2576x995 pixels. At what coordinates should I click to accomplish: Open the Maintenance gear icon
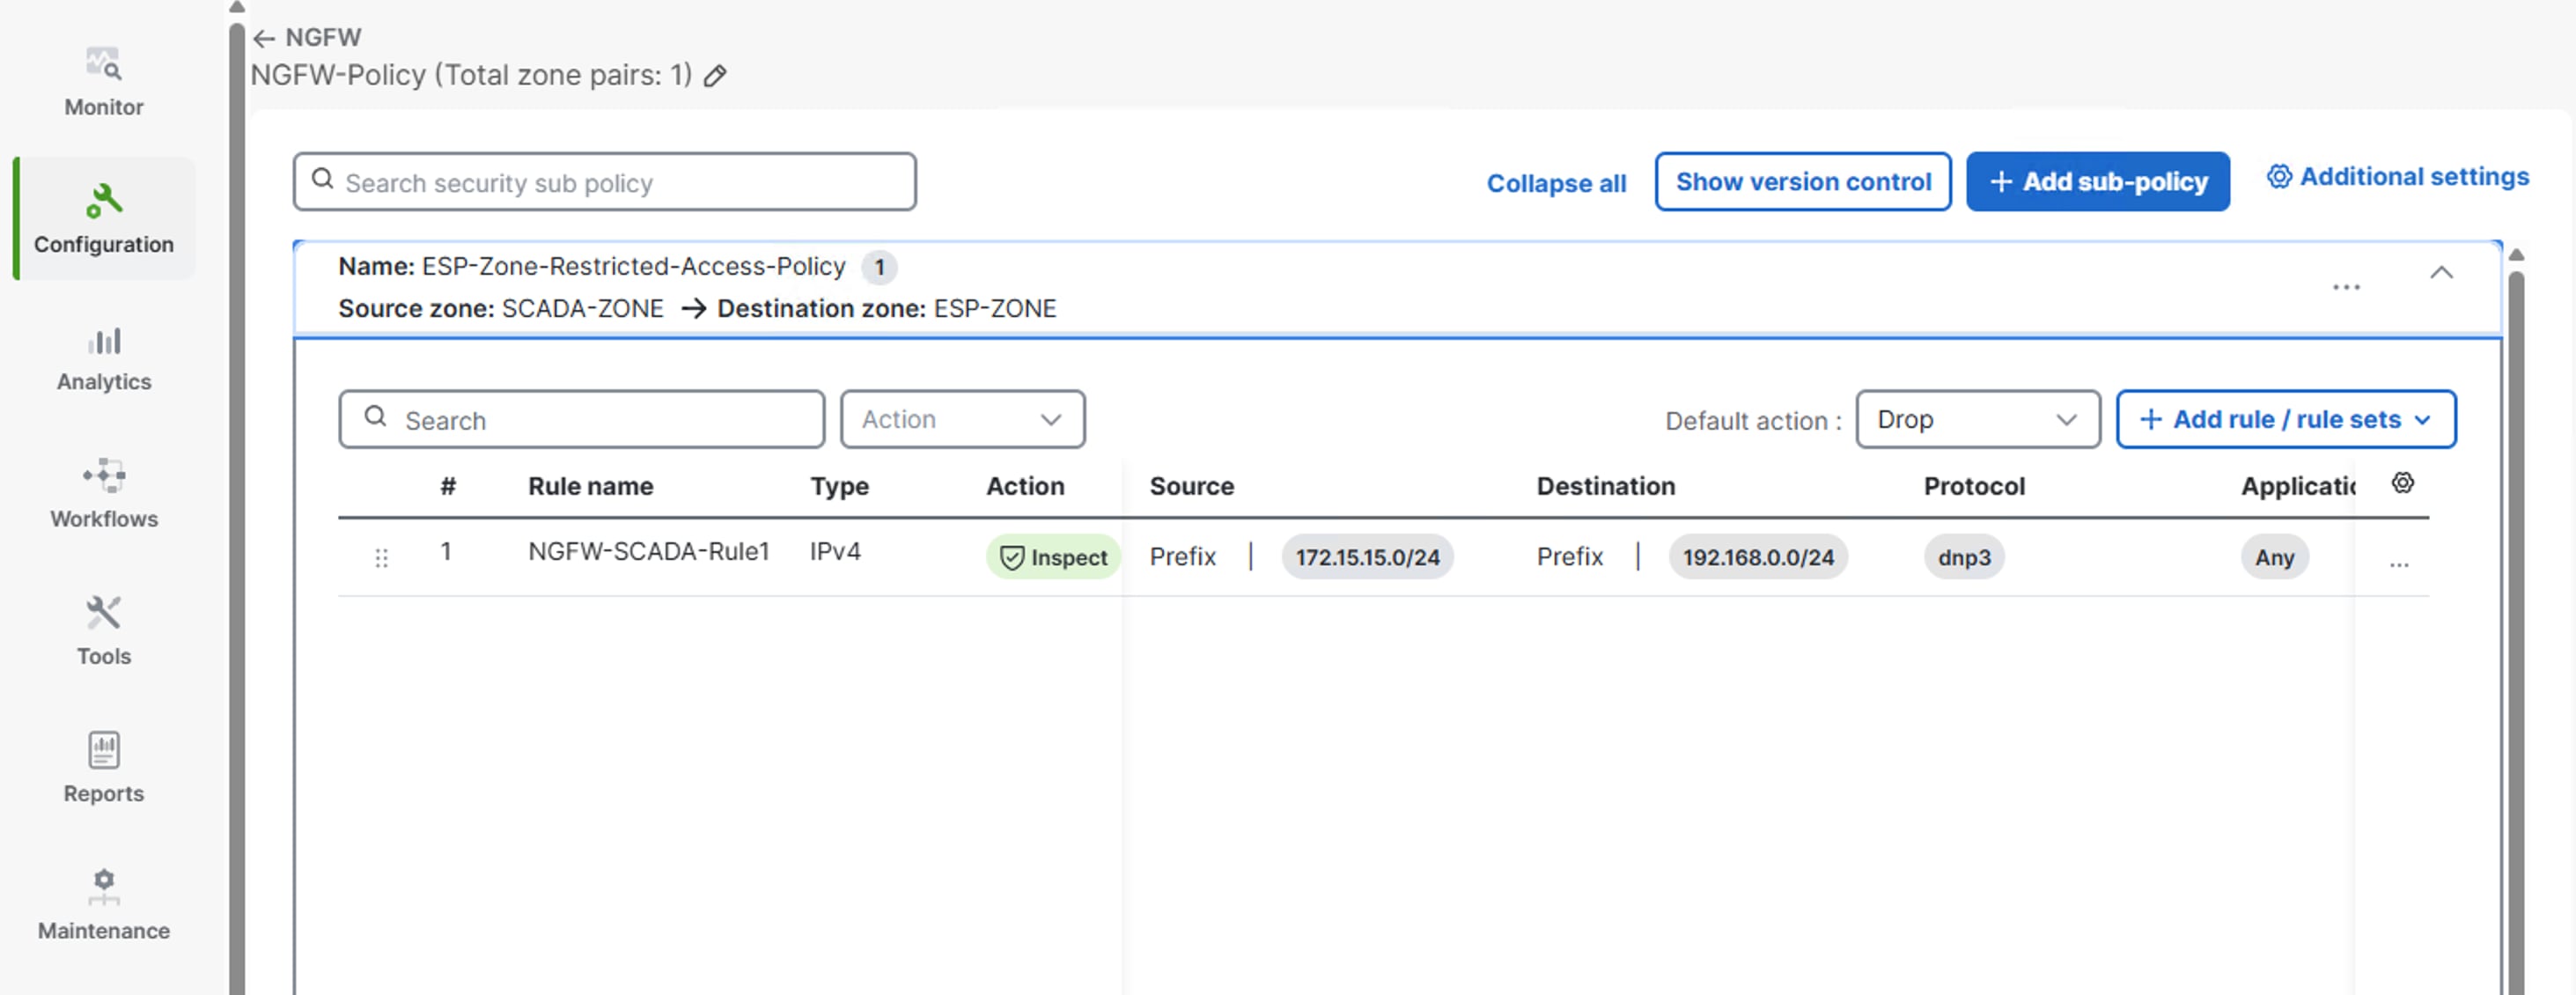103,887
